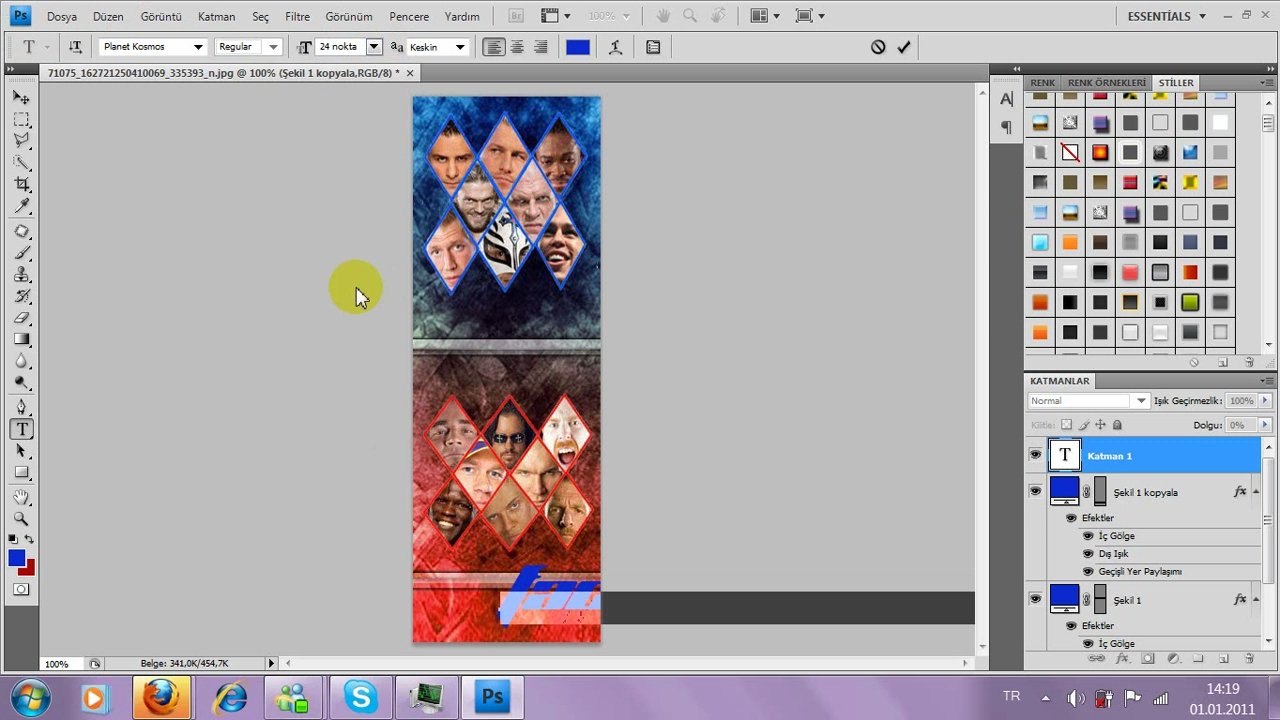Toggle lock all for layer
This screenshot has height=720, width=1280.
1117,425
